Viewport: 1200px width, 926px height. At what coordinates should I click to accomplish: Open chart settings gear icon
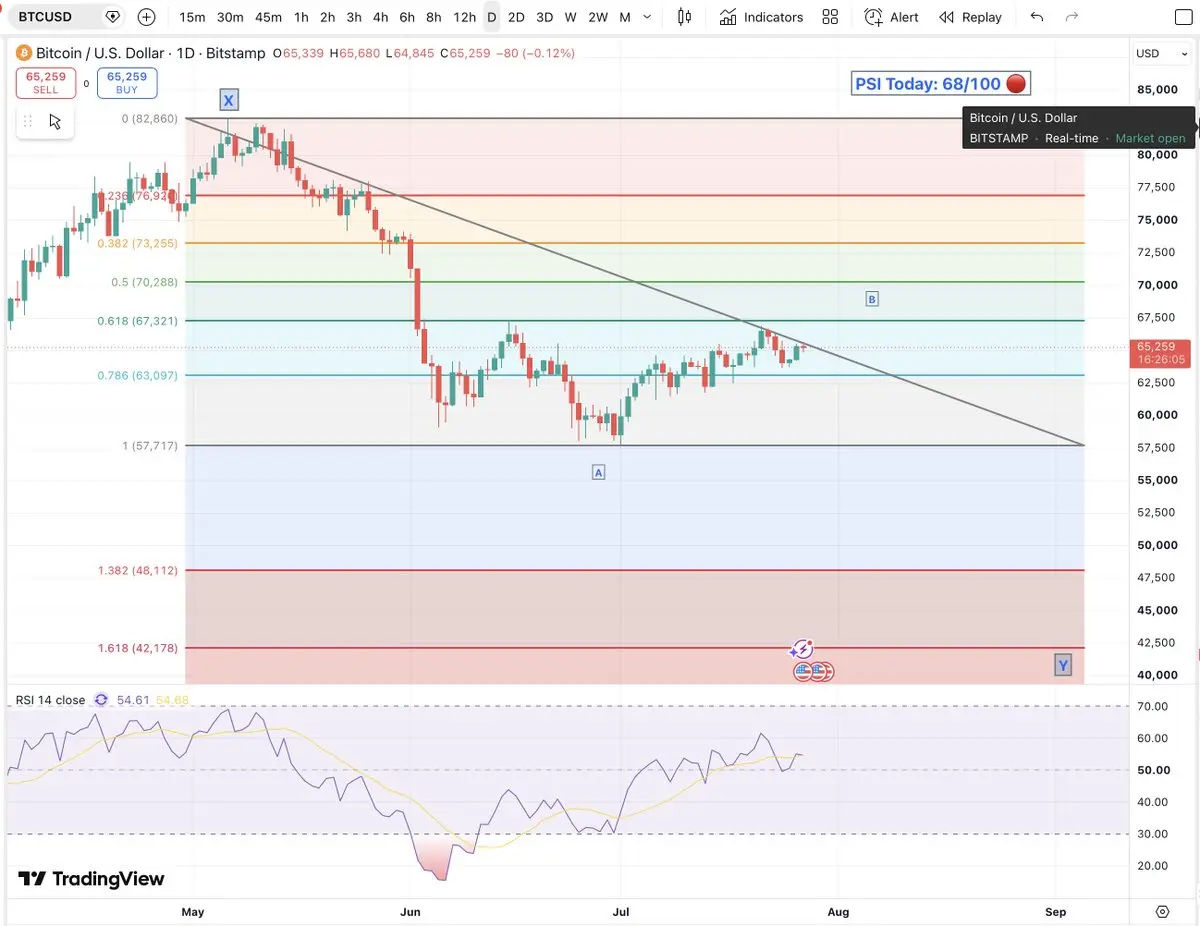click(1162, 912)
